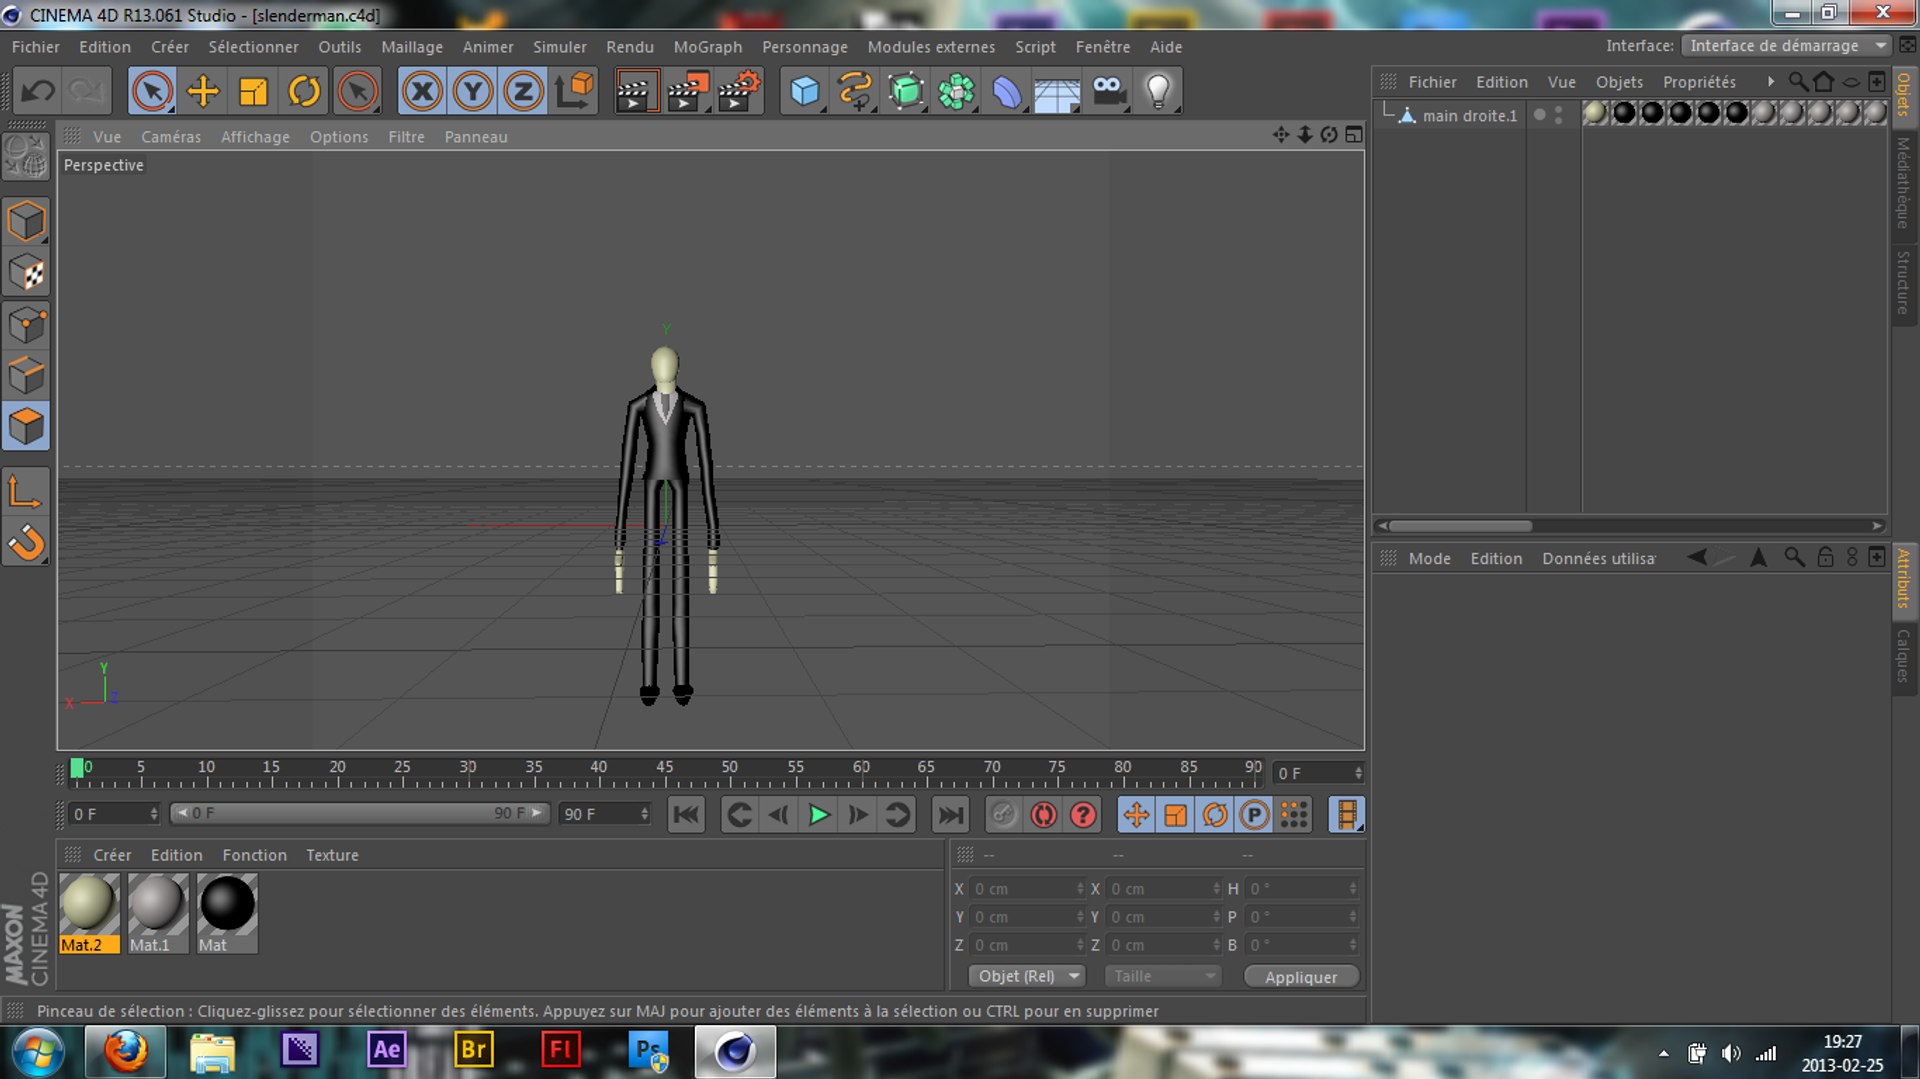
Task: Click the Render View clapperboard icon
Action: click(637, 91)
